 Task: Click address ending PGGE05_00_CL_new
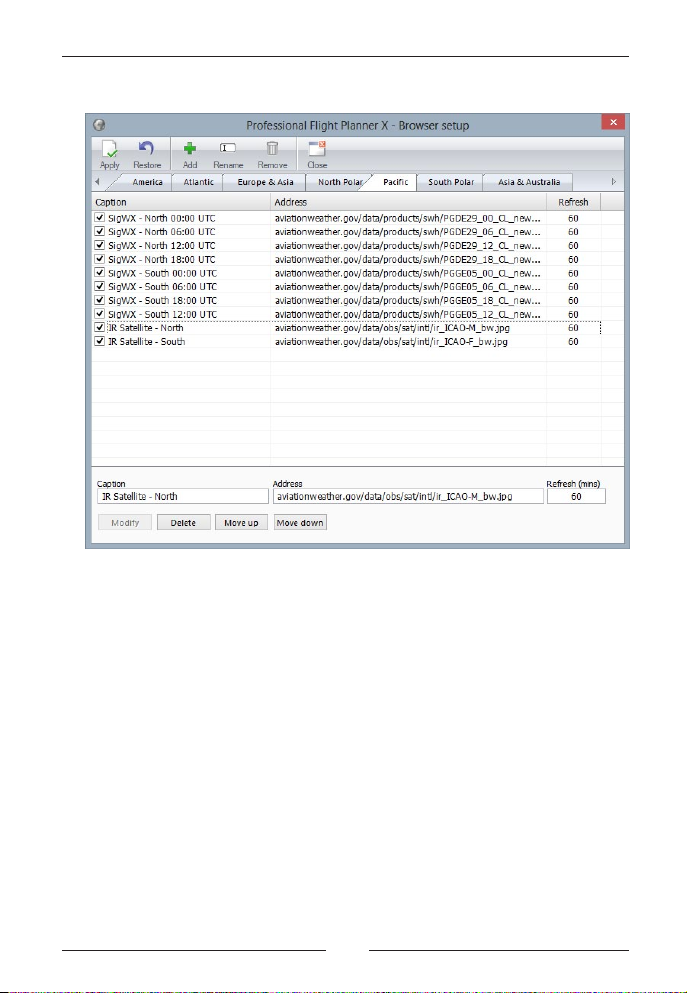[408, 273]
